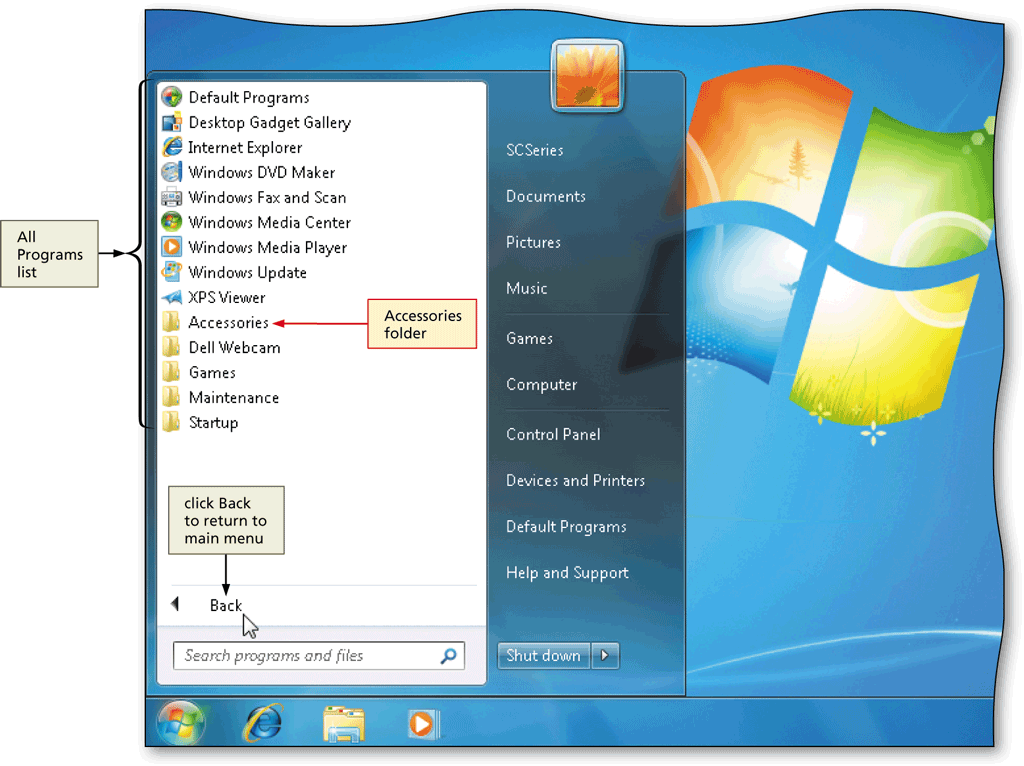Expand the Maintenance folder label
This screenshot has width=1024, height=766.
tap(234, 398)
